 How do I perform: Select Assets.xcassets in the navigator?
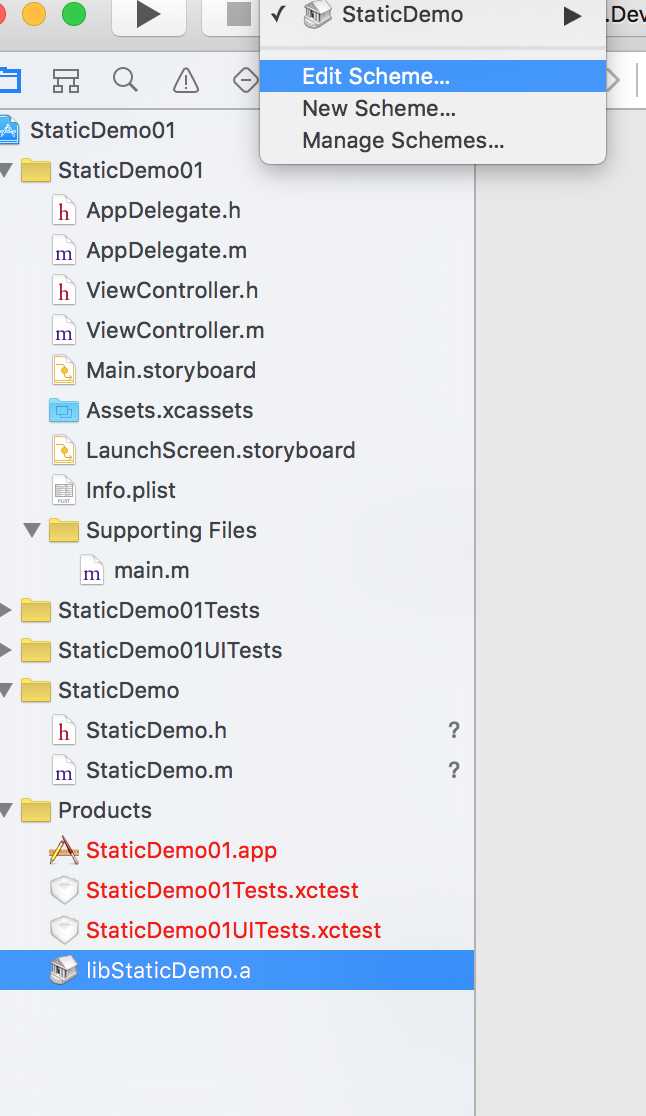[x=169, y=411]
